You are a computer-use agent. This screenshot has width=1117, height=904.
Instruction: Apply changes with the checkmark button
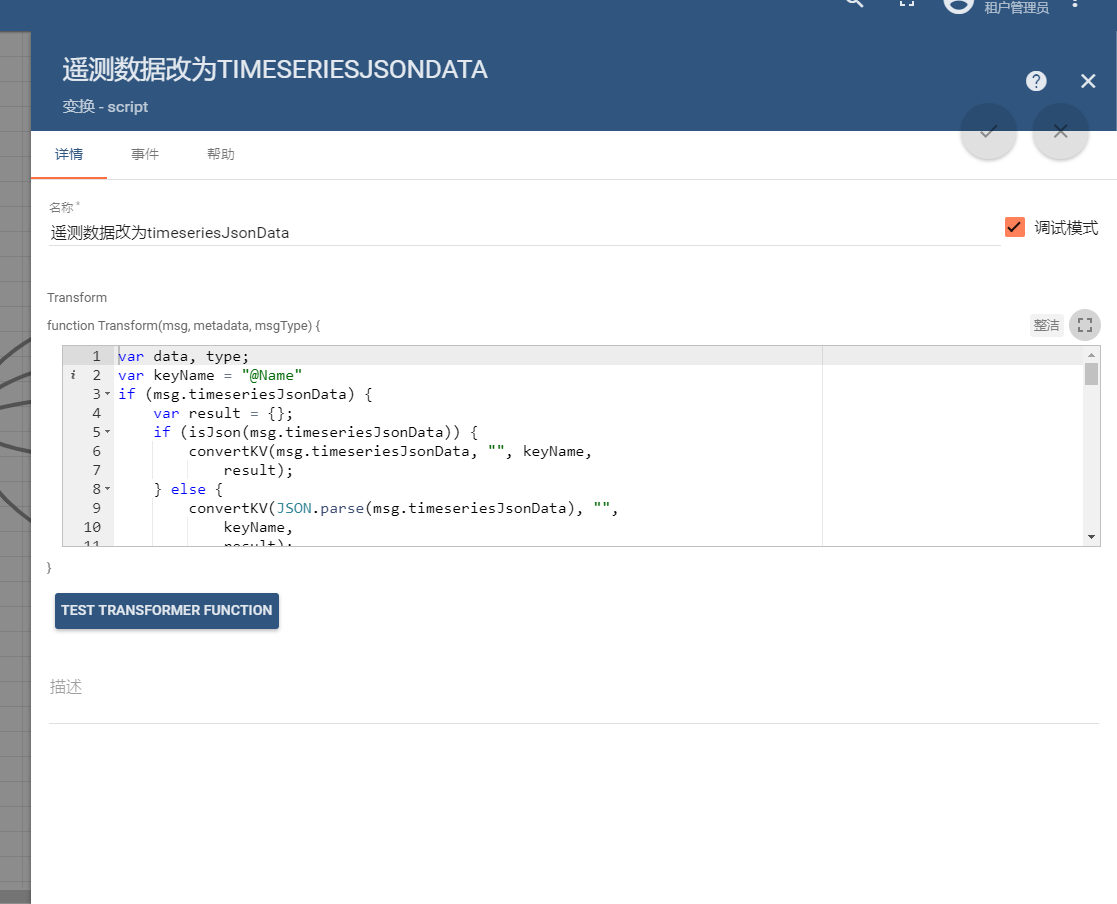[x=988, y=132]
